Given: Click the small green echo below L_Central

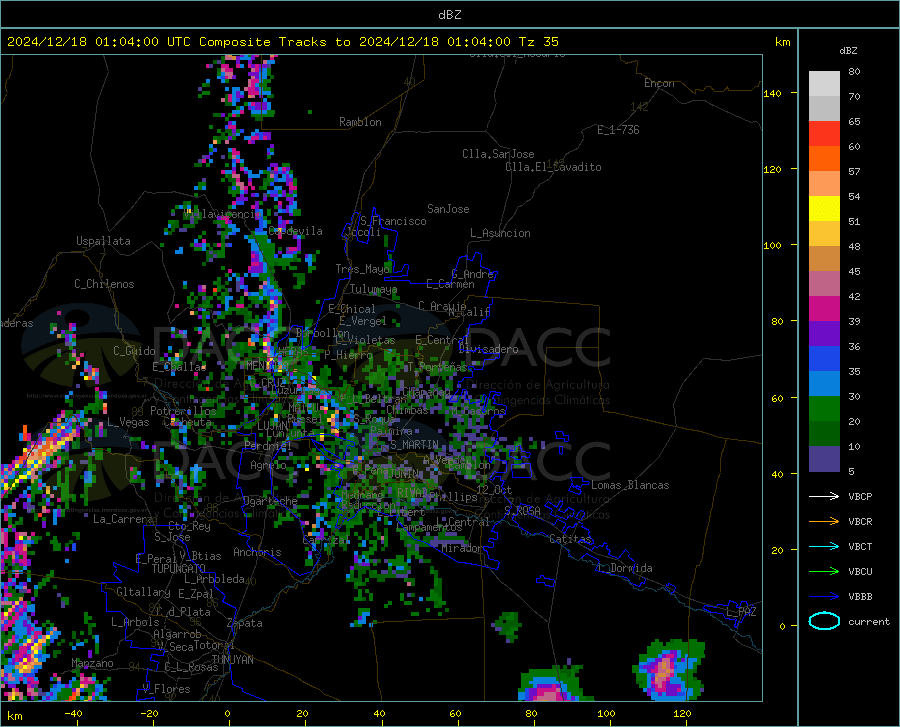Looking at the screenshot, I should tap(507, 625).
